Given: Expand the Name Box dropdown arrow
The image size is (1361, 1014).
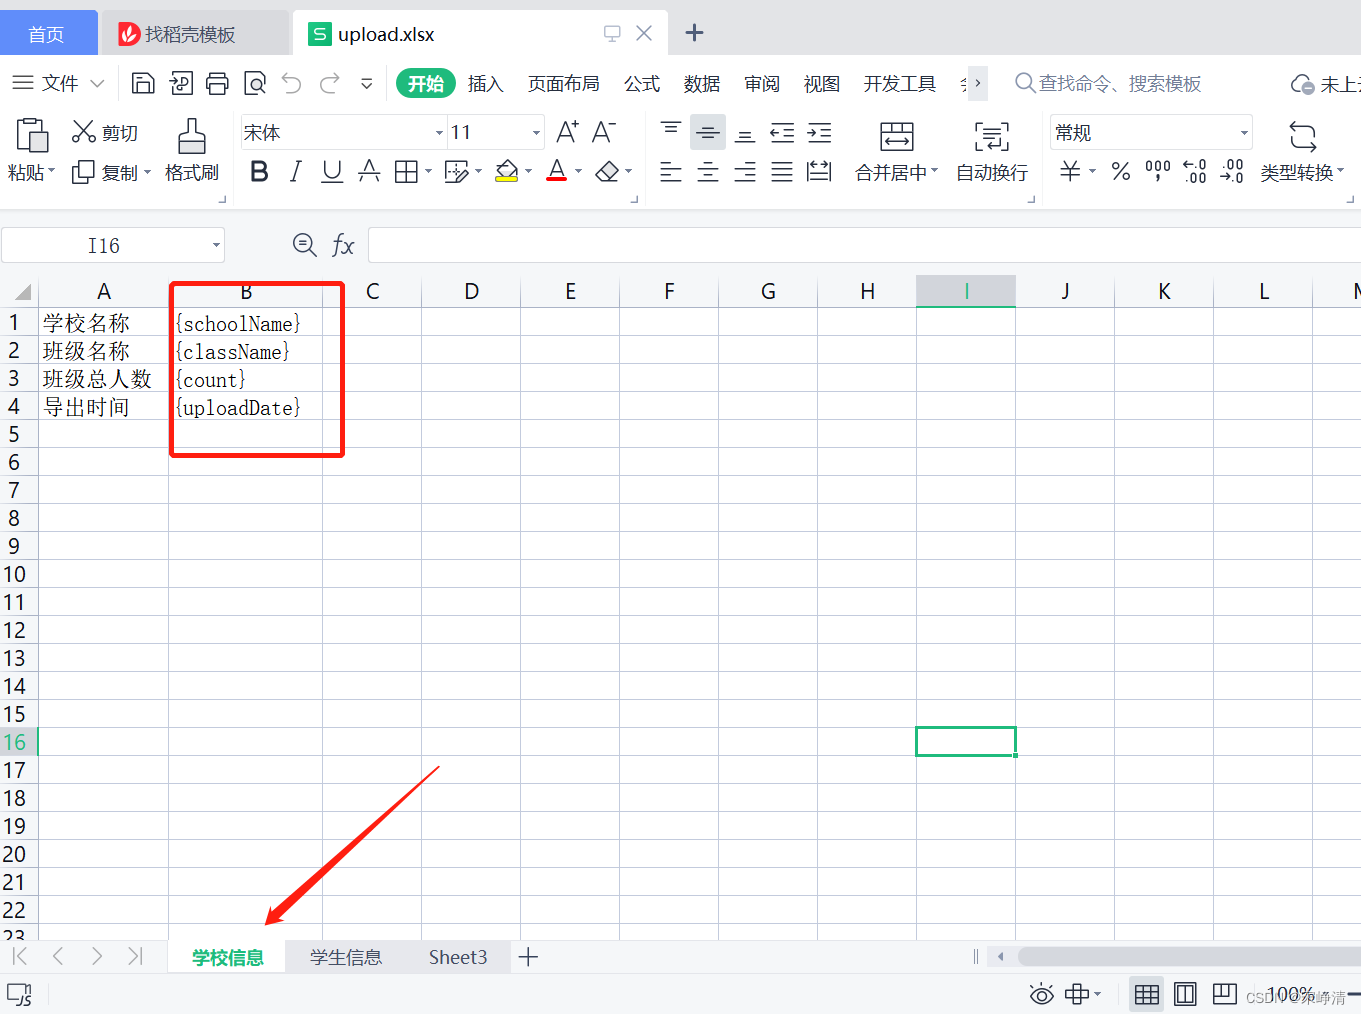Looking at the screenshot, I should pos(216,245).
